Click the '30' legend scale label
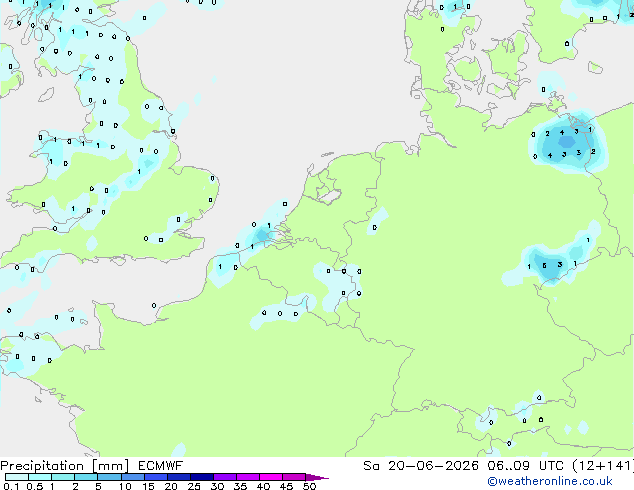The image size is (634, 490). pyautogui.click(x=217, y=486)
